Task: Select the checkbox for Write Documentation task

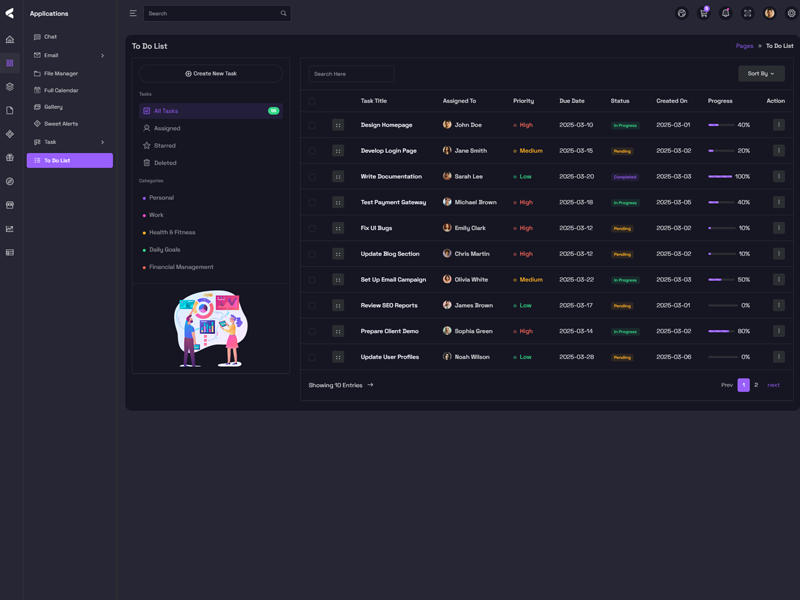Action: [312, 177]
